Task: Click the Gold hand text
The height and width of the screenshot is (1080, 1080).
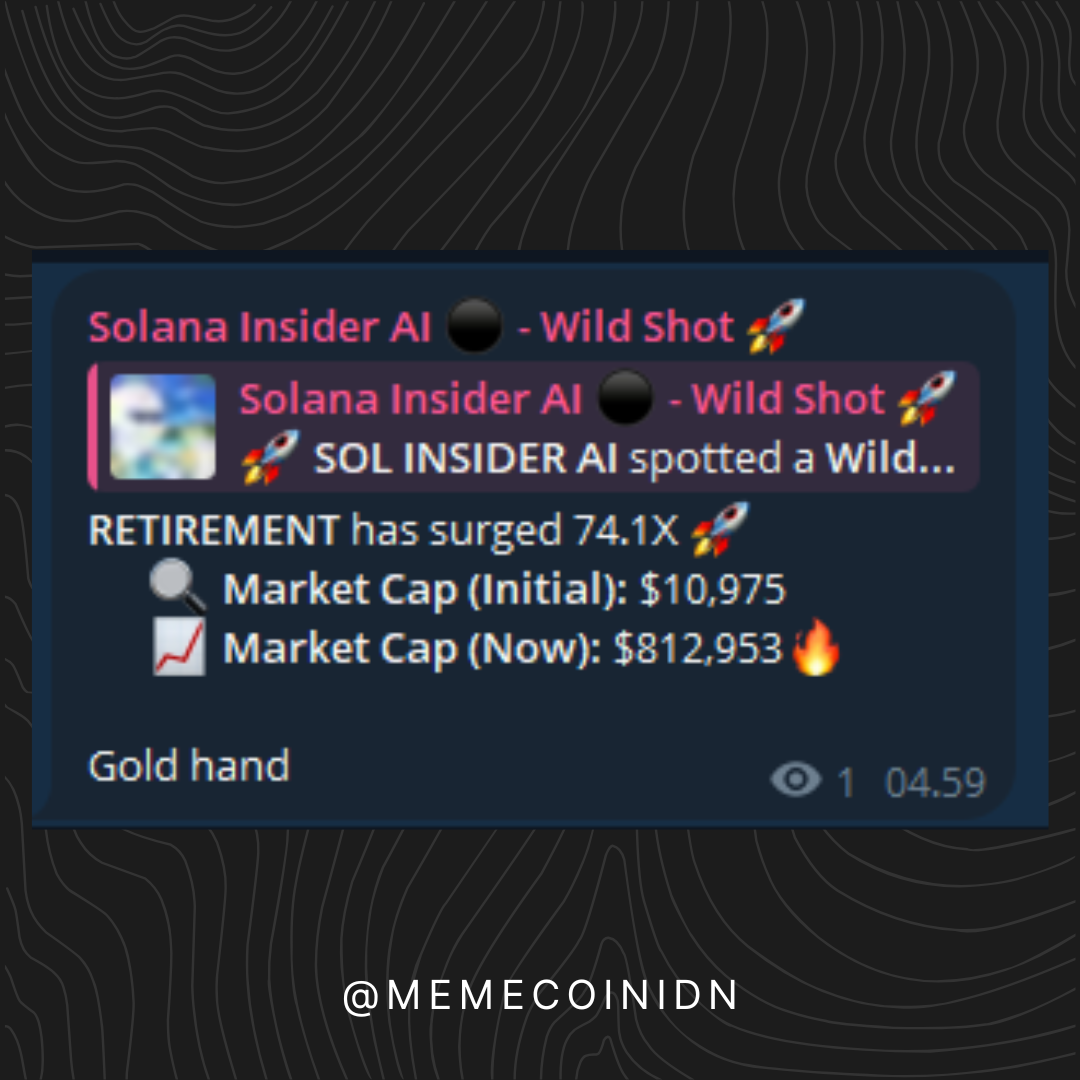Action: [x=189, y=765]
